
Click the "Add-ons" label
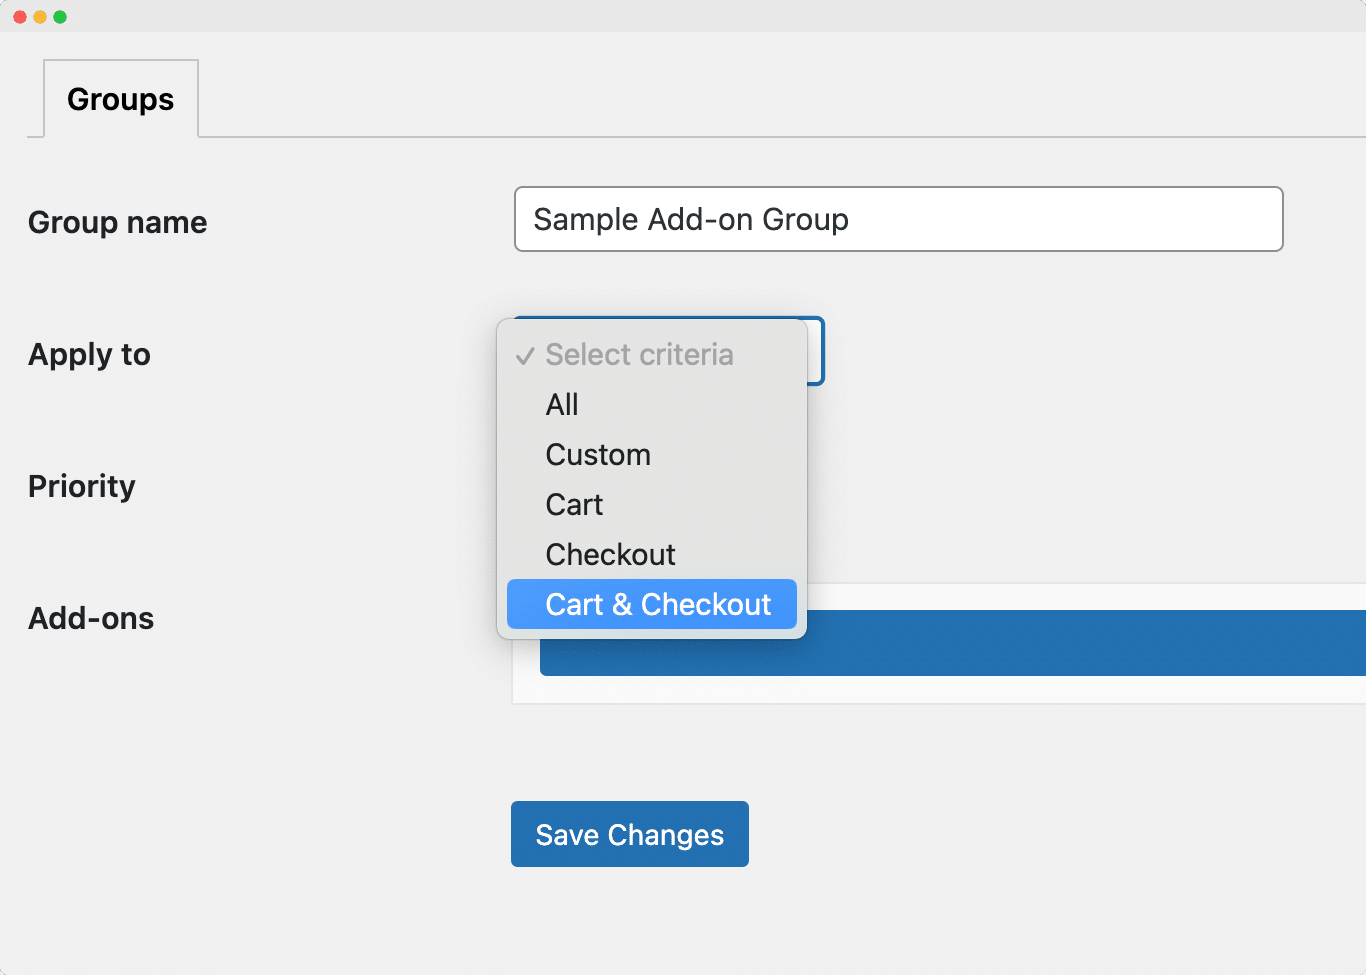tap(90, 618)
